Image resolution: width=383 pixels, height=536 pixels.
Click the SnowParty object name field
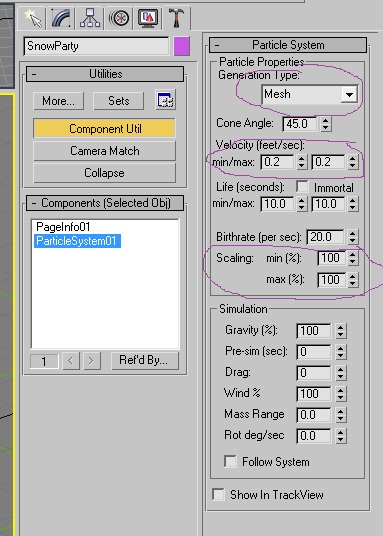[x=96, y=46]
